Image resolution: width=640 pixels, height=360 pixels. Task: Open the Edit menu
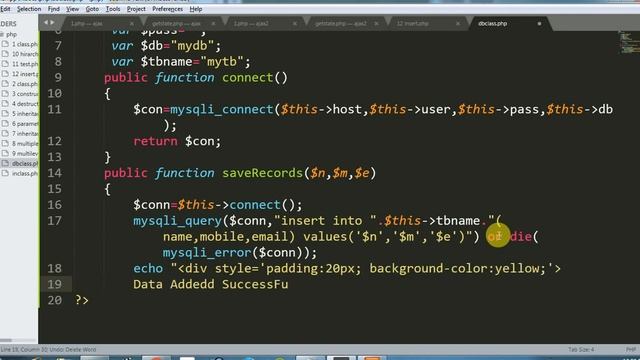click(x=5, y=9)
